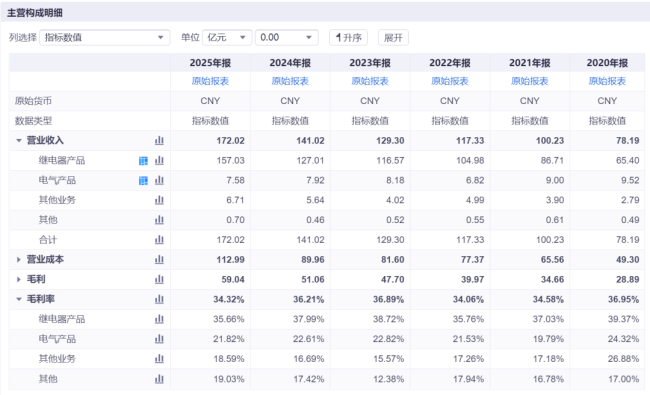Click the table detail icon beside 继电器产品
Viewport: 650px width, 395px height.
143,161
